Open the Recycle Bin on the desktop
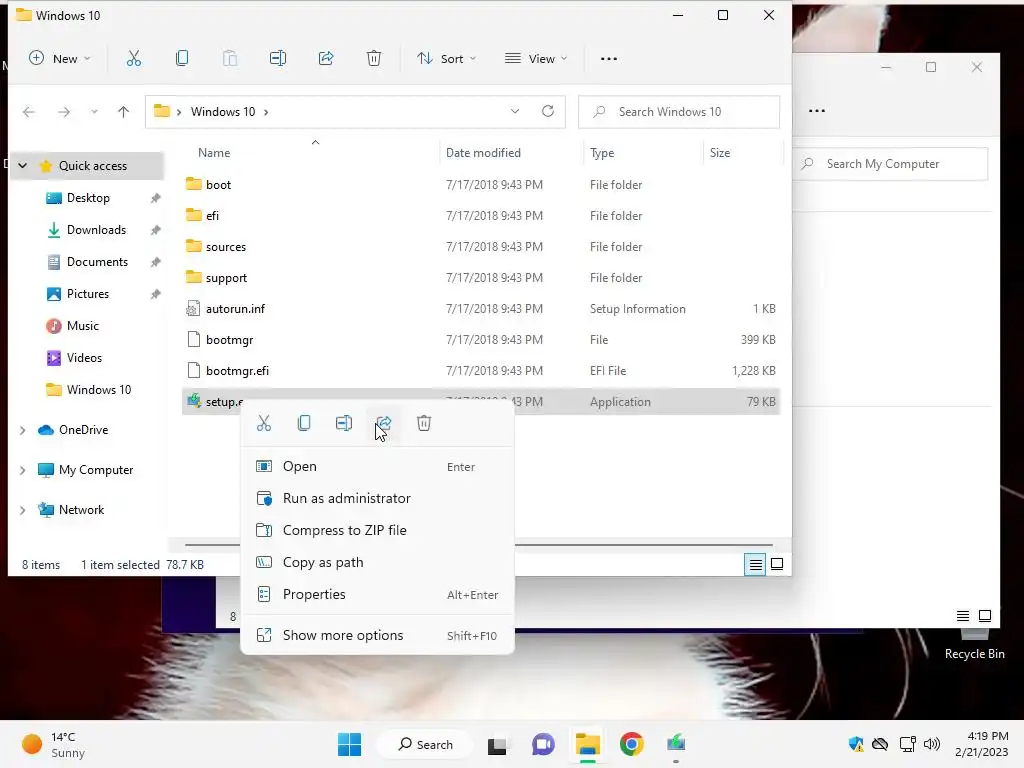The width and height of the screenshot is (1024, 768). tap(974, 643)
